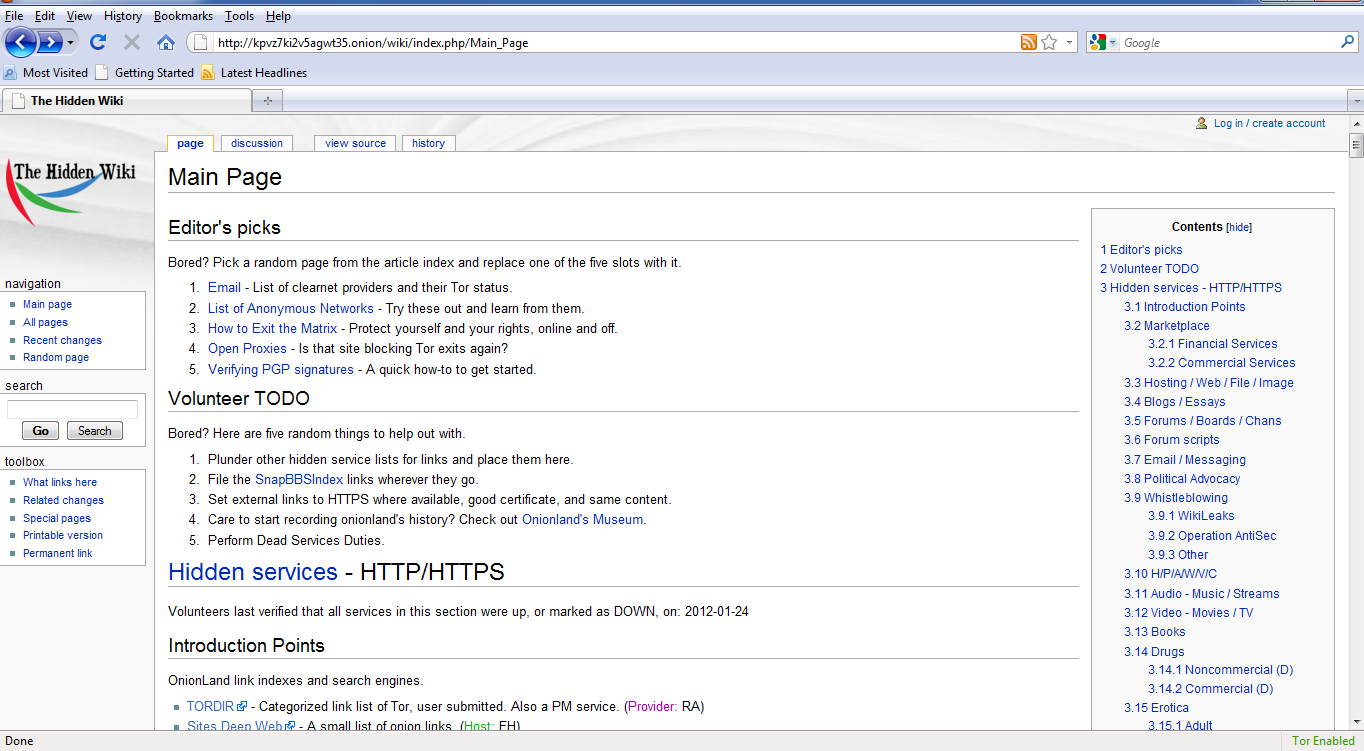Click the RSS feed icon in address bar
Screen dimensions: 1364x751
1028,42
